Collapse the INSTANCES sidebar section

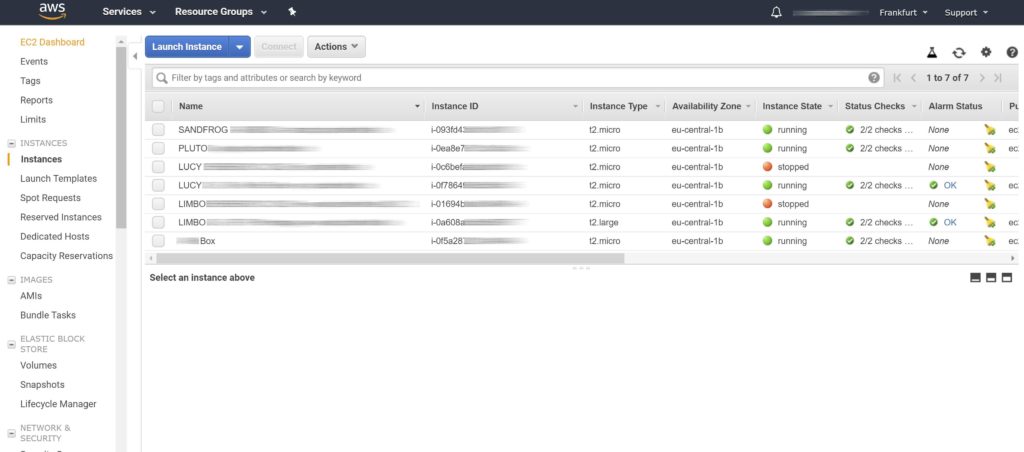coord(11,143)
